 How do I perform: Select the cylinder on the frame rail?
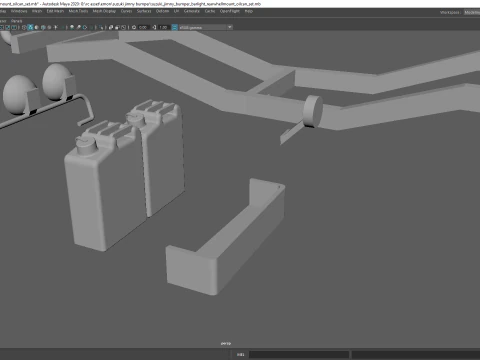pyautogui.click(x=313, y=111)
